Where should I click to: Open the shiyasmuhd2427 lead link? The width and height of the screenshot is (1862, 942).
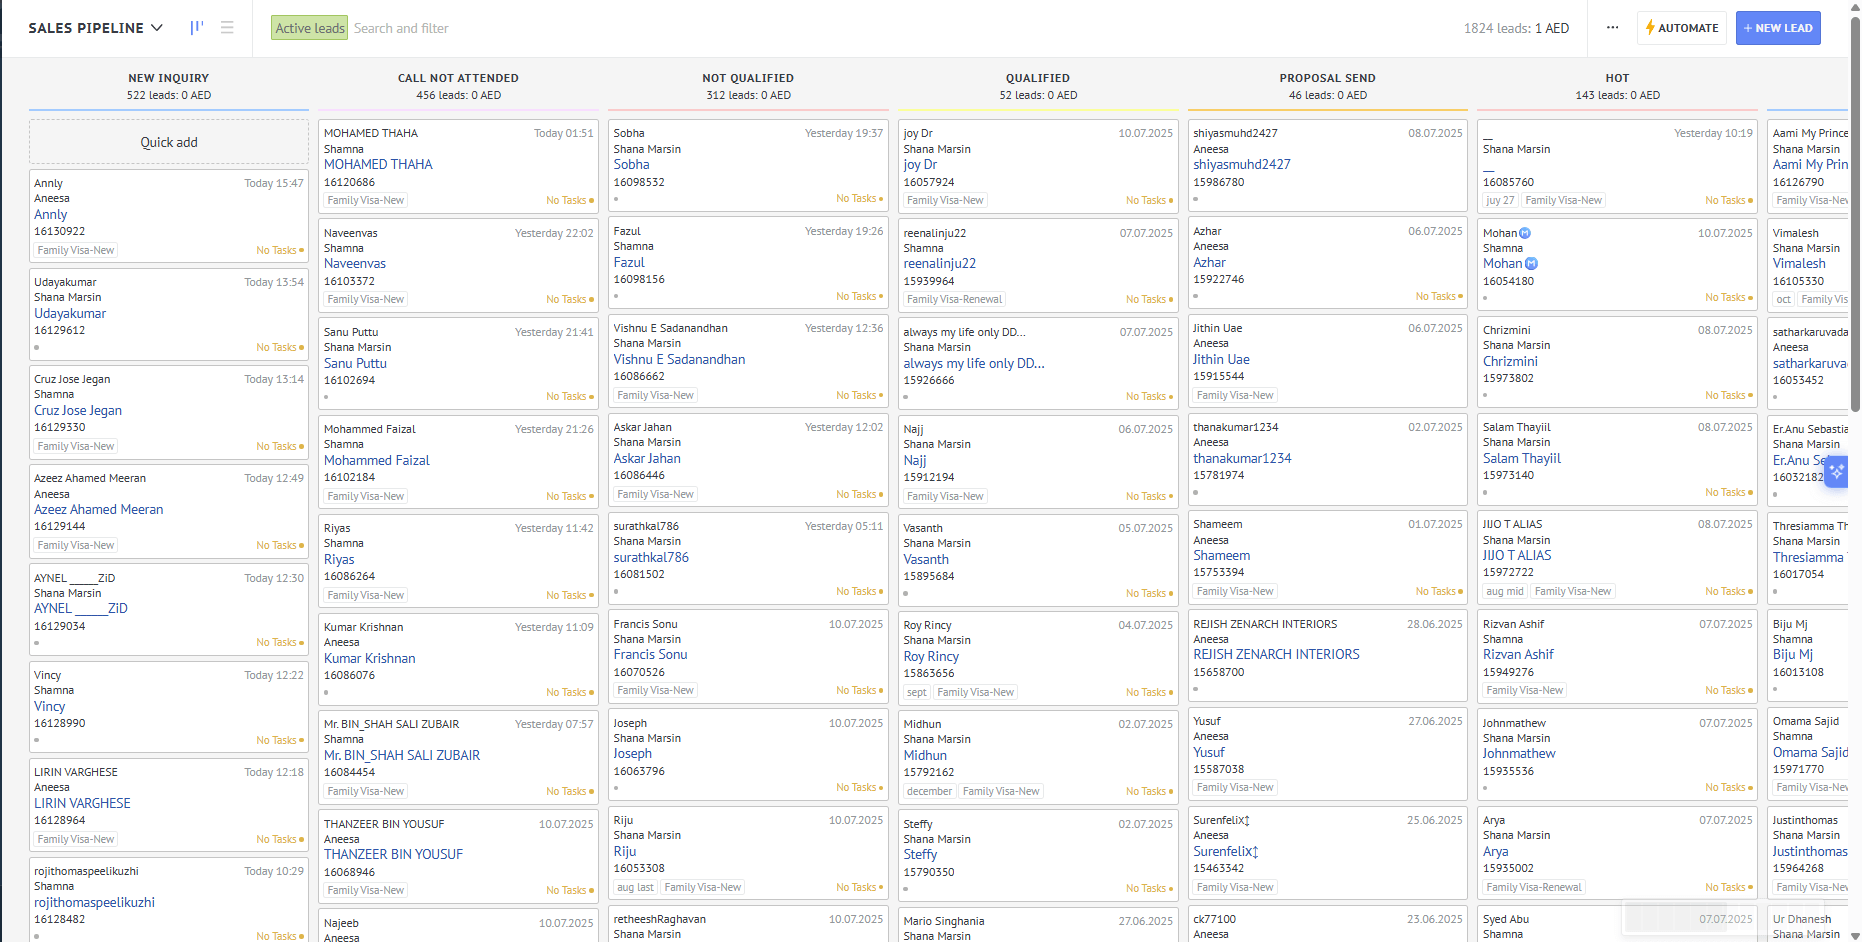point(1241,164)
